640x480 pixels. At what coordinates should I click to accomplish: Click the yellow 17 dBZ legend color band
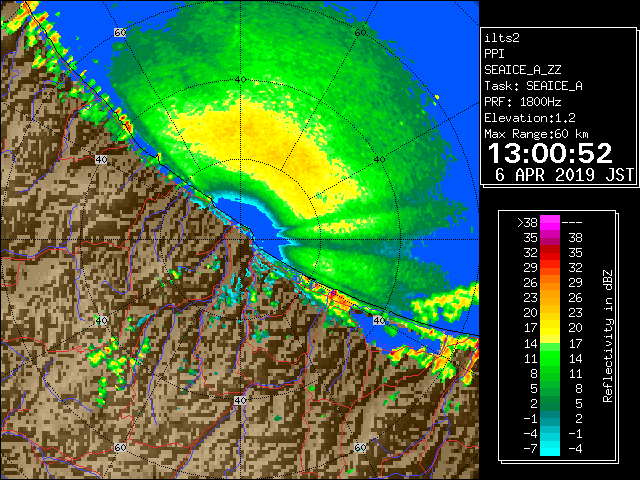[x=550, y=328]
